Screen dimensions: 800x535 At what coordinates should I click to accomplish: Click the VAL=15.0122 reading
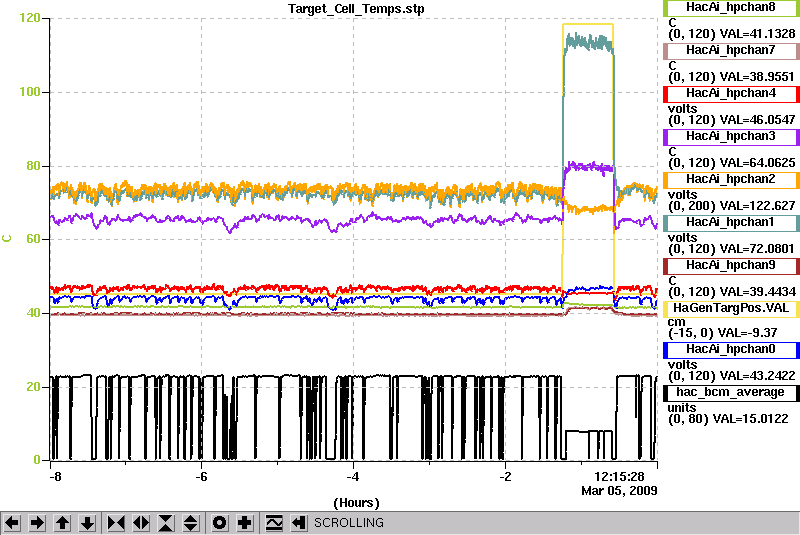click(752, 419)
